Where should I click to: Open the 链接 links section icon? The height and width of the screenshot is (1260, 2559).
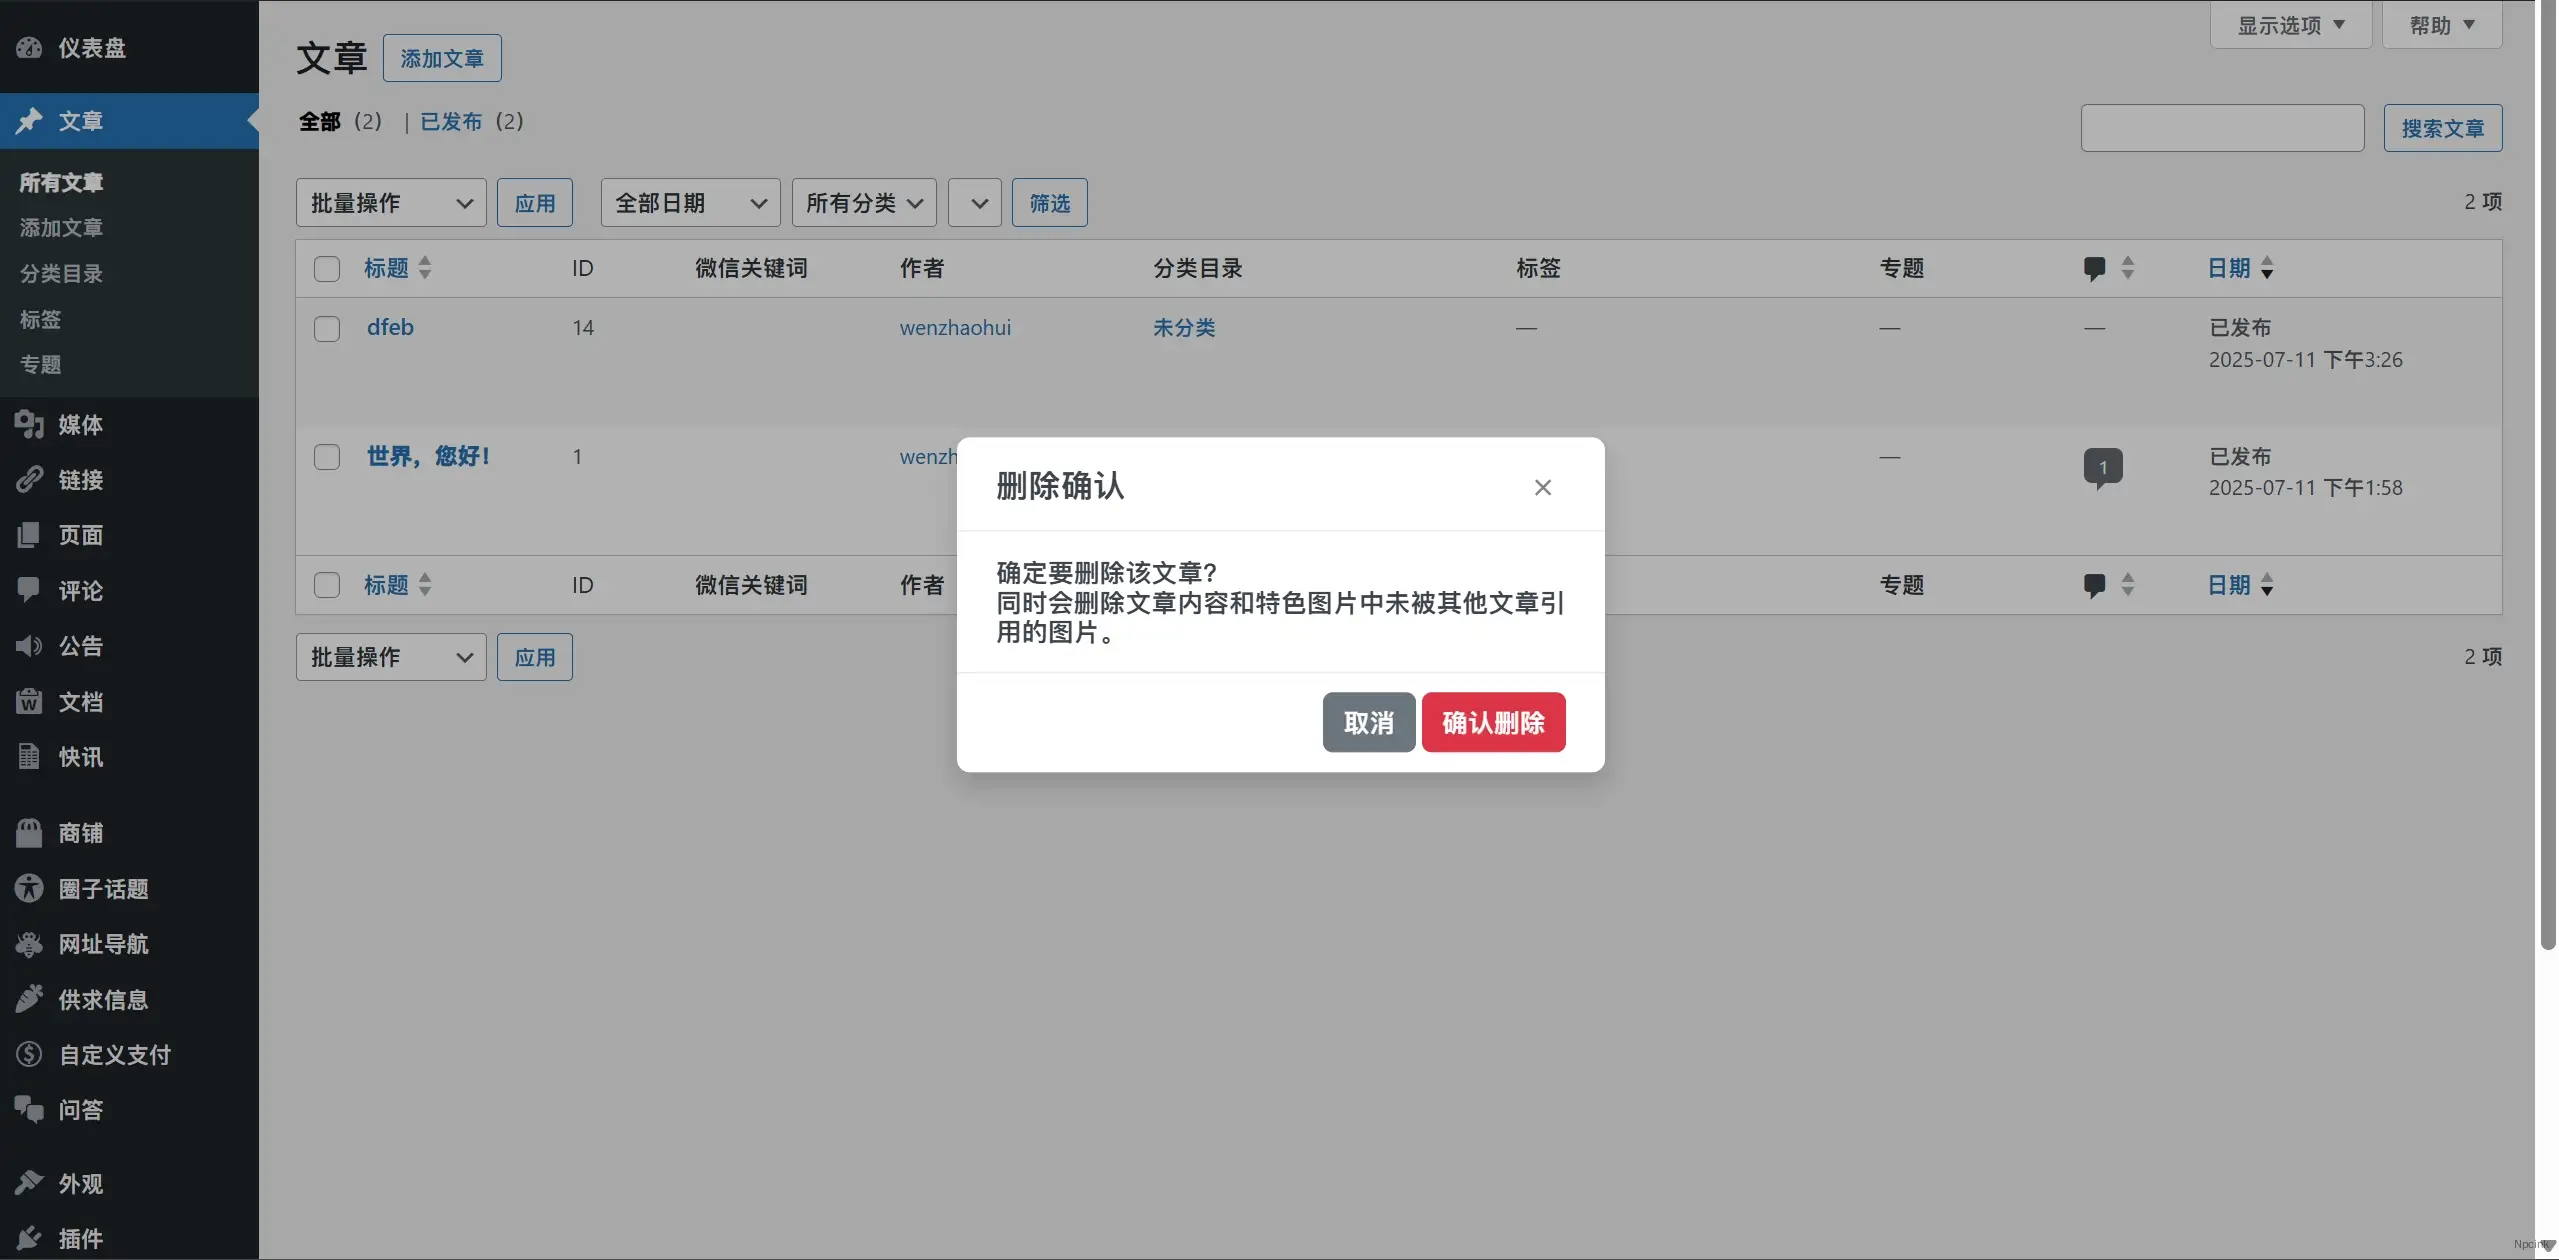tap(29, 480)
